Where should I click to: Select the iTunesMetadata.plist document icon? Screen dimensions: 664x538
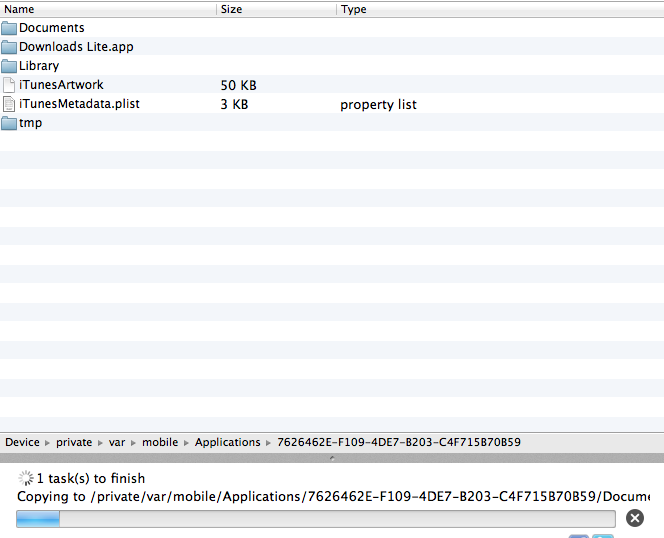(9, 104)
